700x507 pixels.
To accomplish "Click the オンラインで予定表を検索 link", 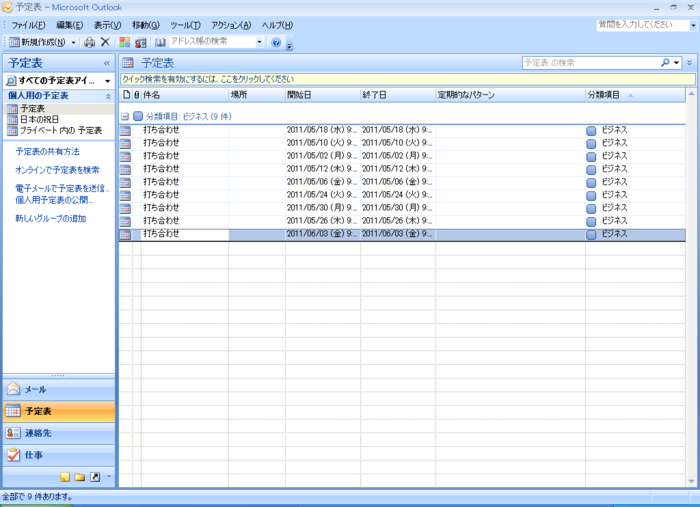I will pyautogui.click(x=57, y=170).
